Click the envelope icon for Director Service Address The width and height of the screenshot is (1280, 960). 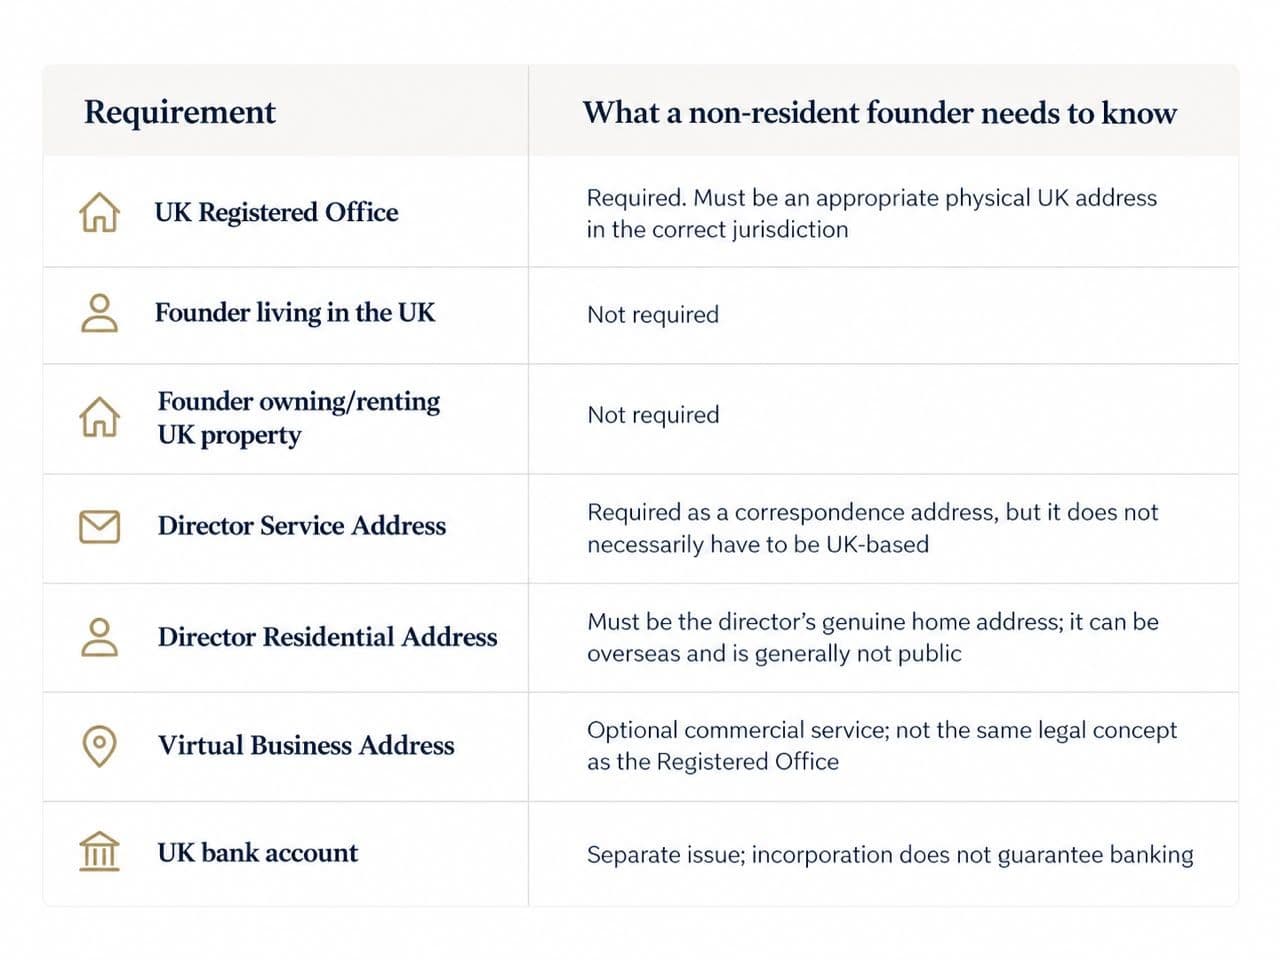(x=99, y=526)
